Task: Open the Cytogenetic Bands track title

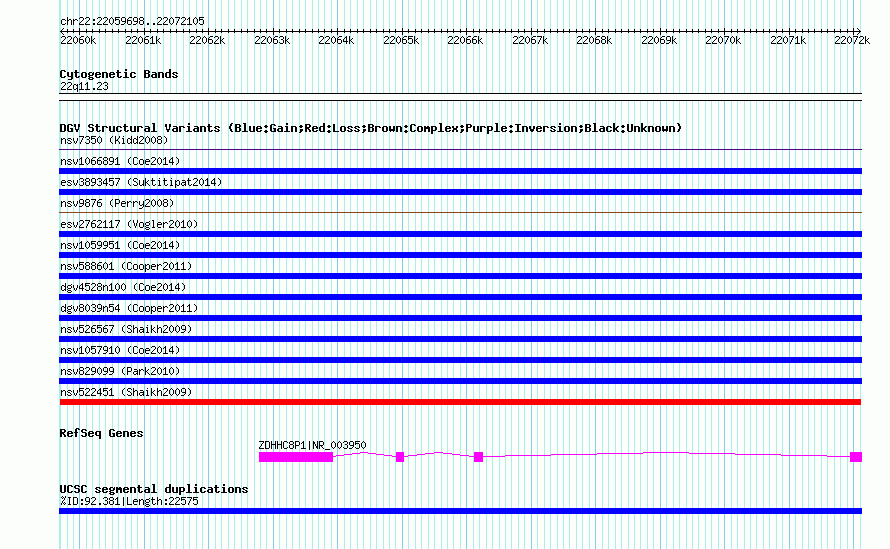Action: pyautogui.click(x=119, y=74)
